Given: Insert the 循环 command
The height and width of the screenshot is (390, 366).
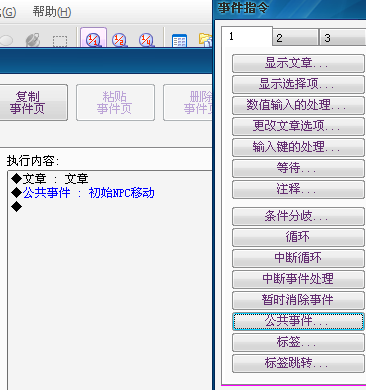Looking at the screenshot, I should (x=298, y=237).
